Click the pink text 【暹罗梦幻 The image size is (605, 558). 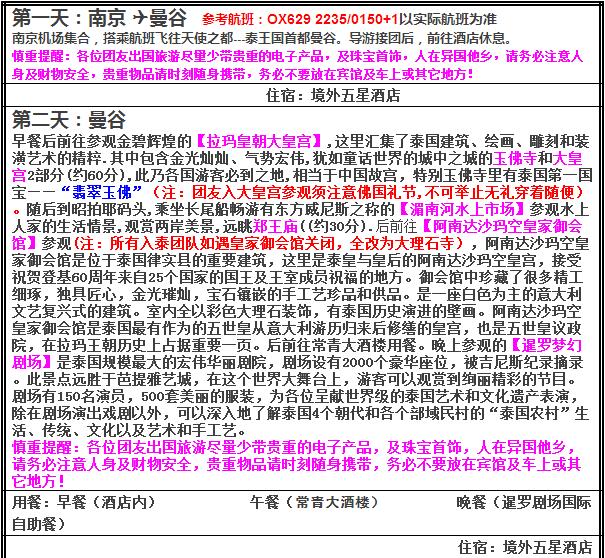coord(544,345)
